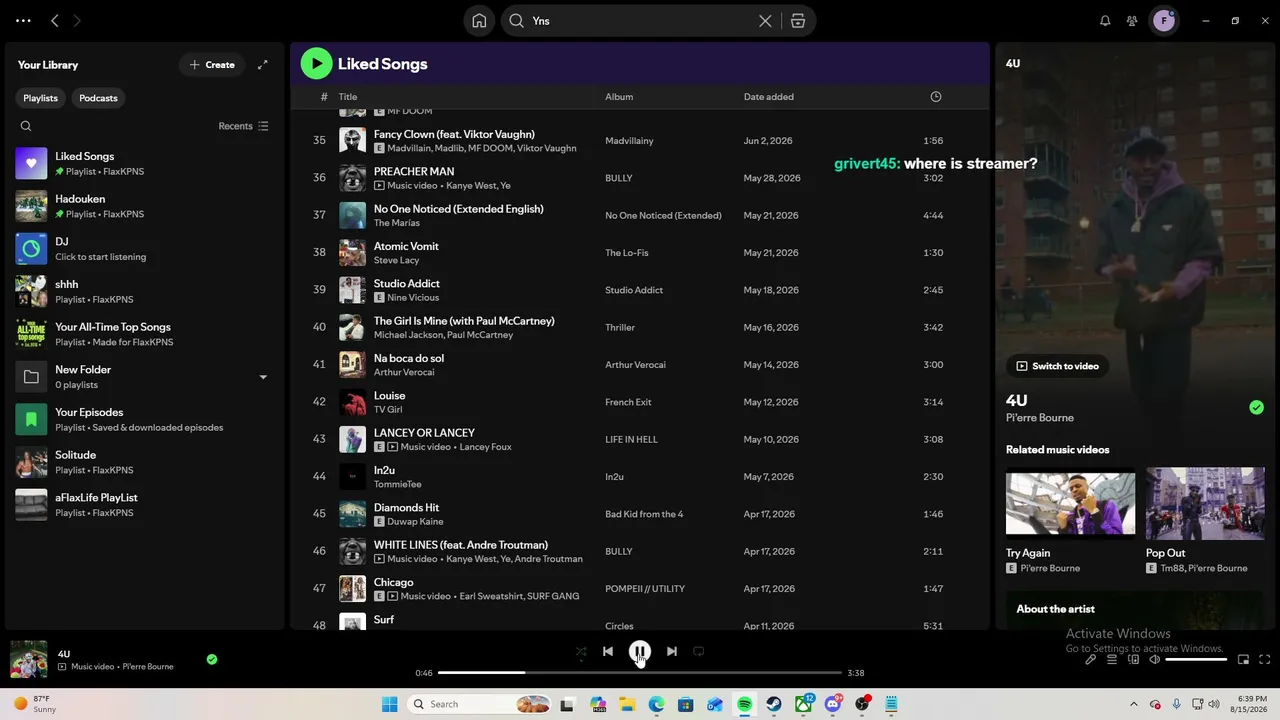This screenshot has width=1280, height=720.
Task: Toggle shuffle playback
Action: click(x=581, y=651)
